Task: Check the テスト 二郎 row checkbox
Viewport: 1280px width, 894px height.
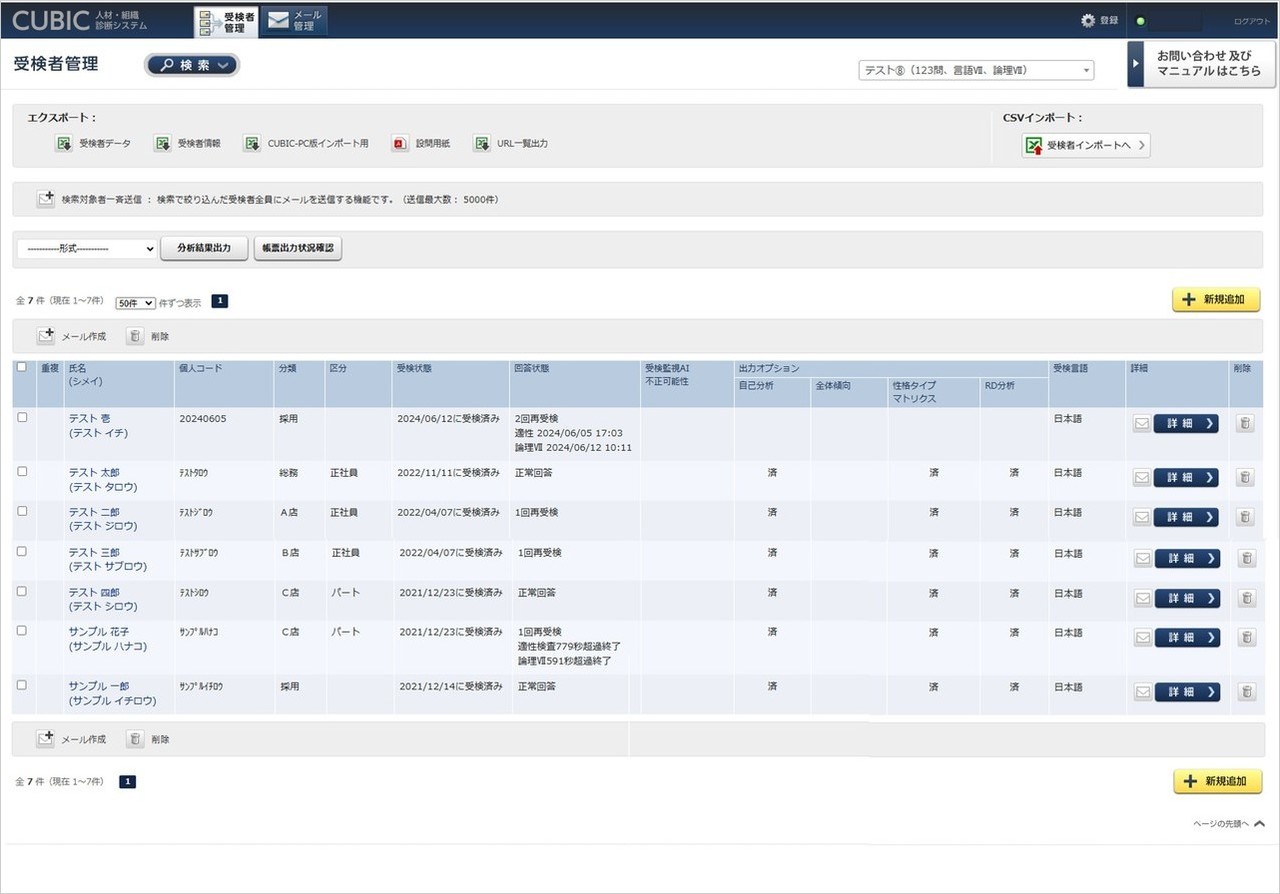Action: tap(22, 510)
